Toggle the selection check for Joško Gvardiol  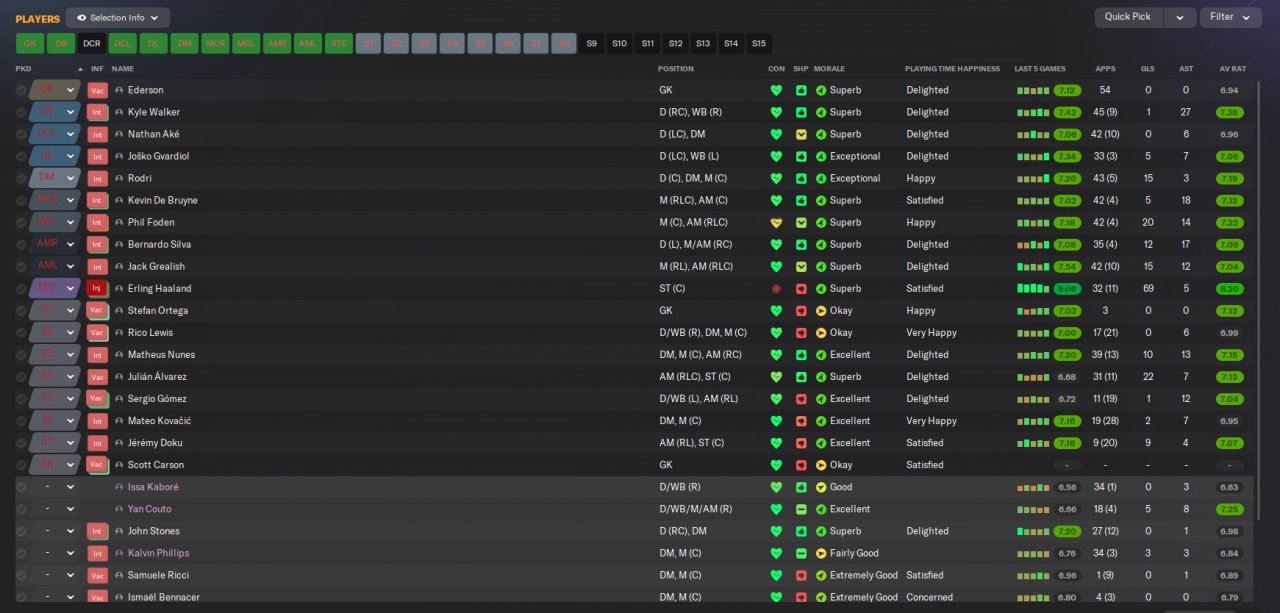tap(21, 156)
